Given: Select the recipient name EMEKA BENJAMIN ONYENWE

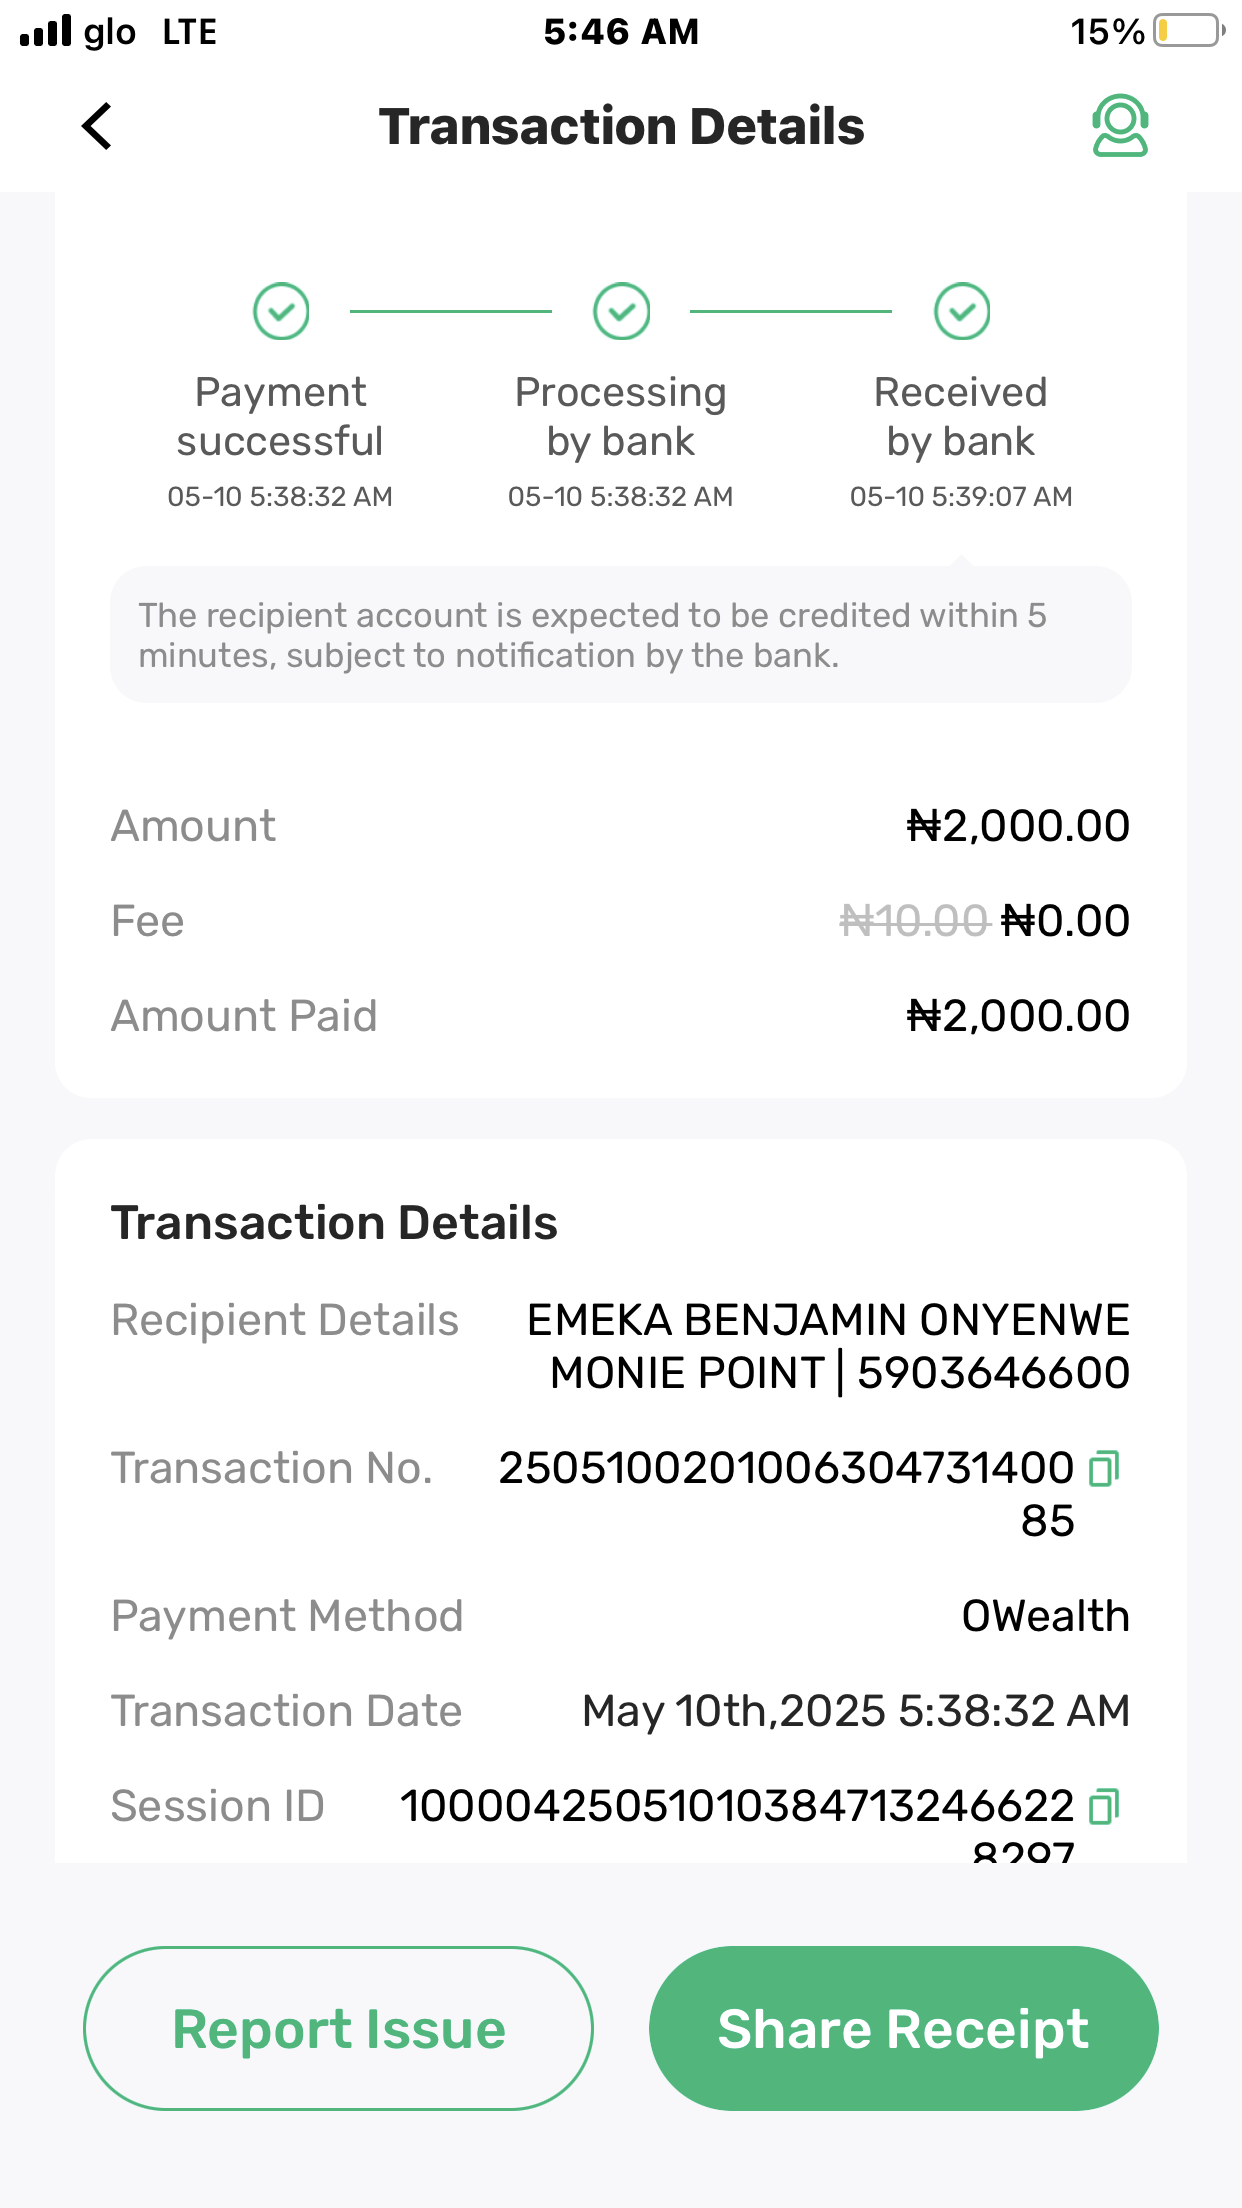Looking at the screenshot, I should (828, 1320).
